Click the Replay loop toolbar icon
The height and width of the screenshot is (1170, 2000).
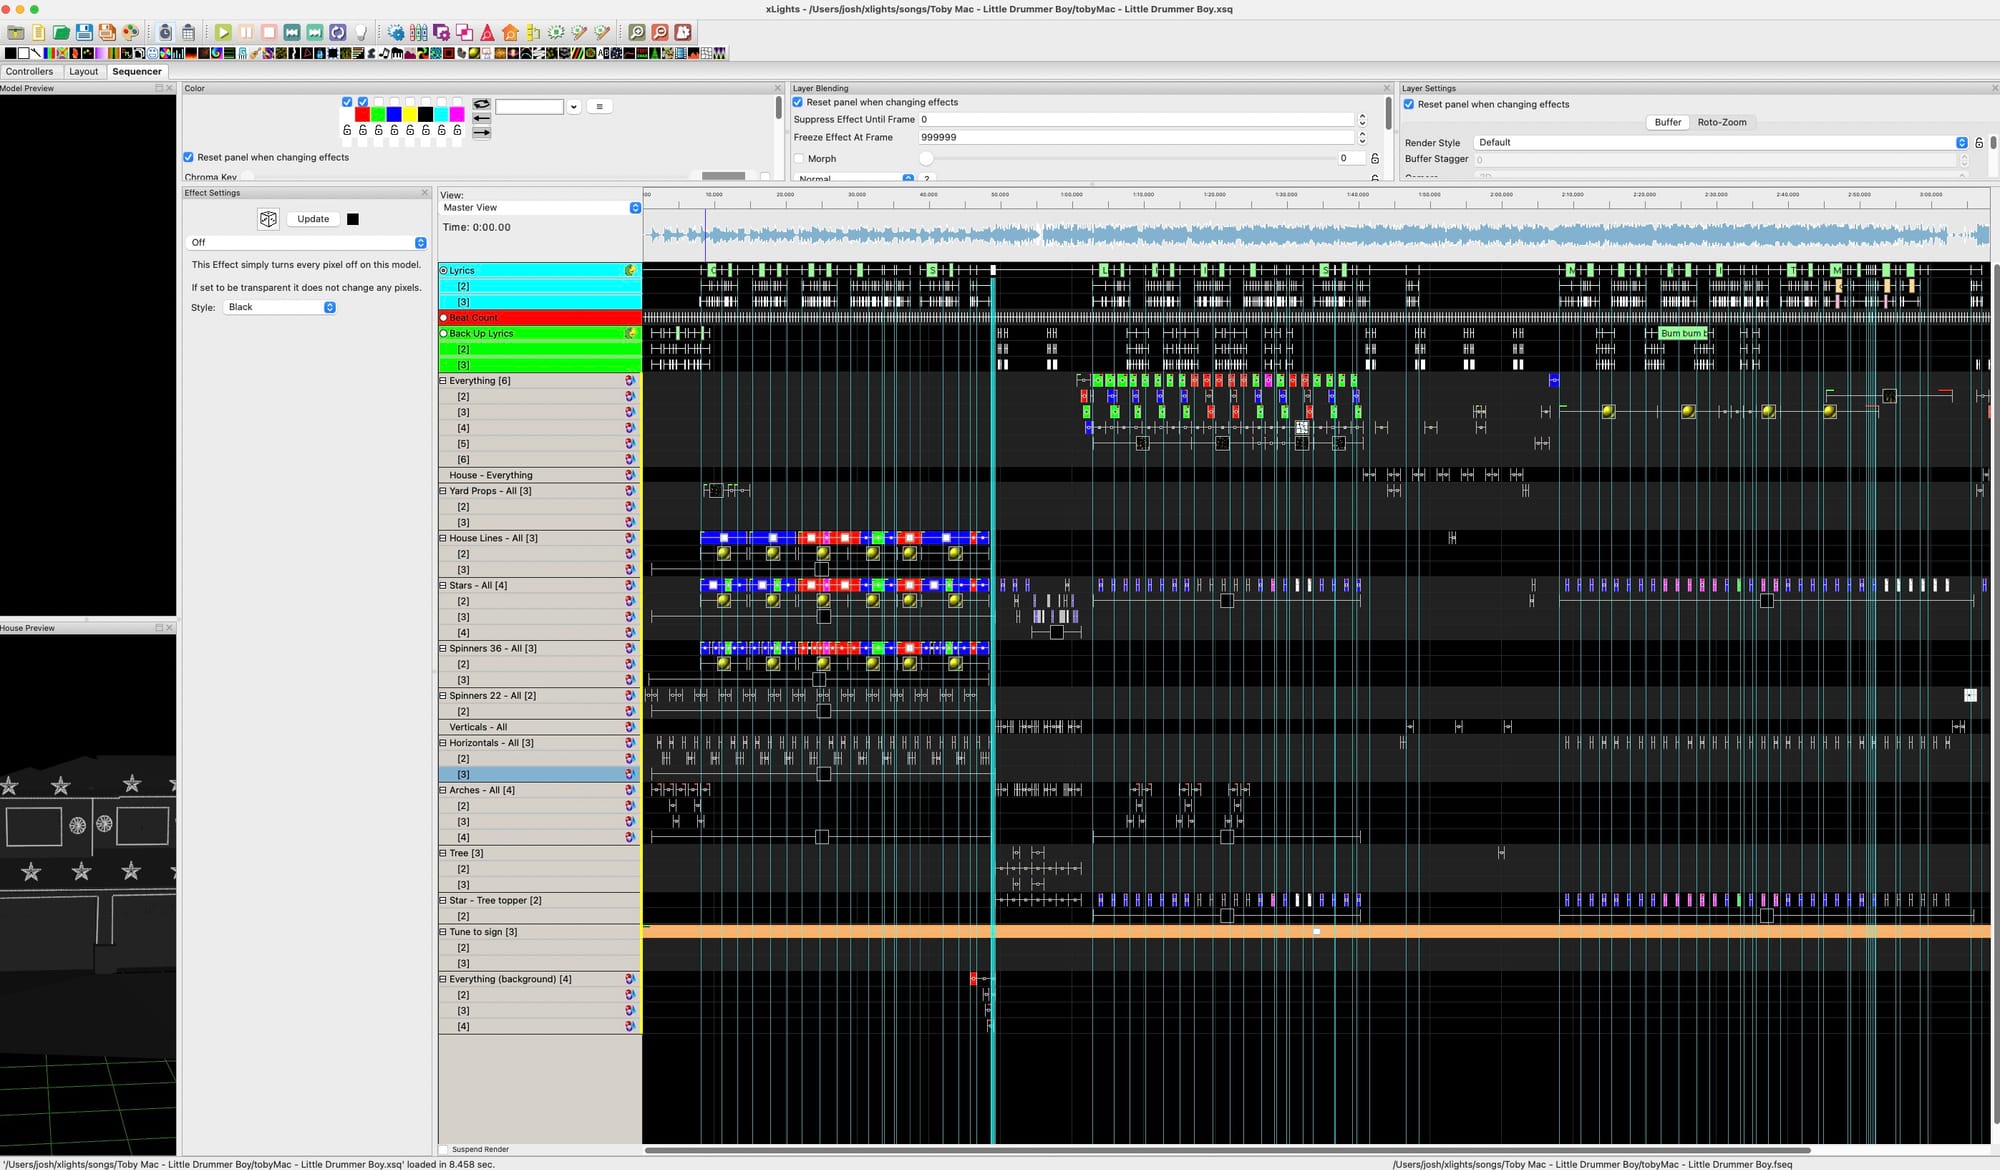338,33
